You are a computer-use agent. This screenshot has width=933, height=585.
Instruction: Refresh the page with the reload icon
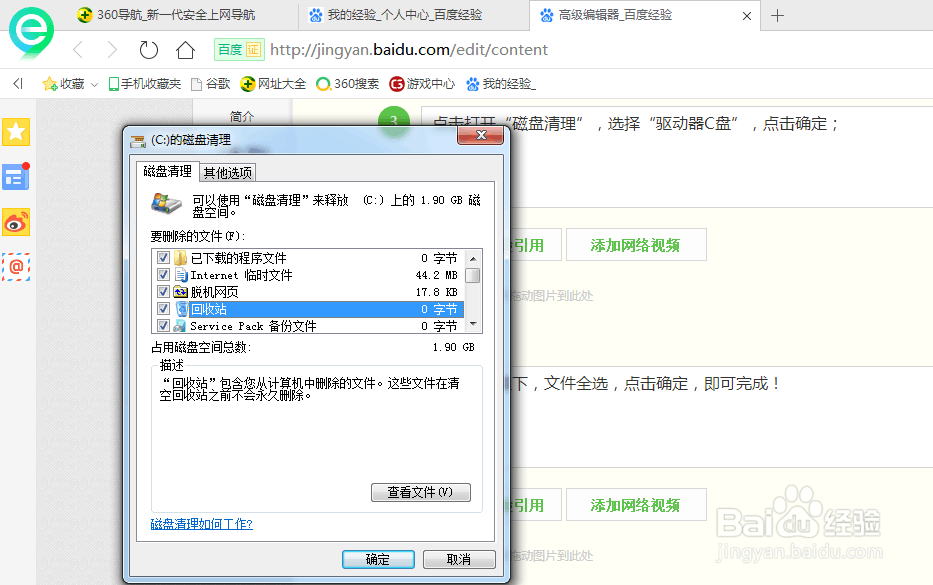click(x=150, y=49)
